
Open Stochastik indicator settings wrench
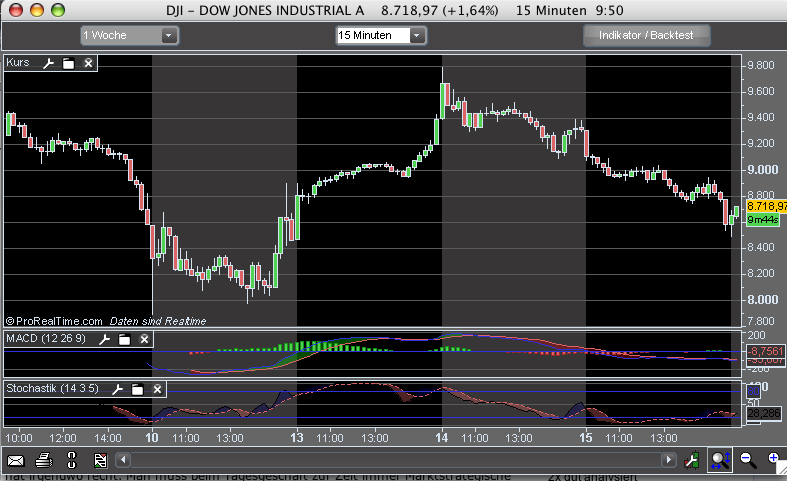point(117,389)
